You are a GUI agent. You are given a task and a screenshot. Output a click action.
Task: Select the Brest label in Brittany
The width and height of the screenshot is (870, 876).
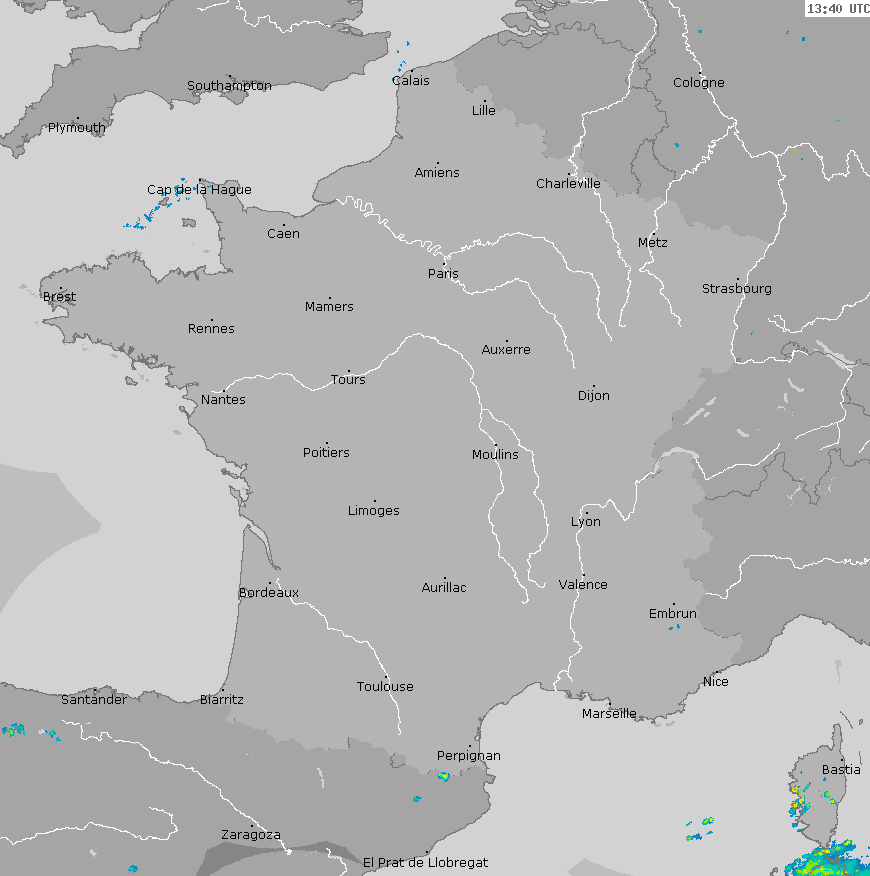pyautogui.click(x=59, y=297)
